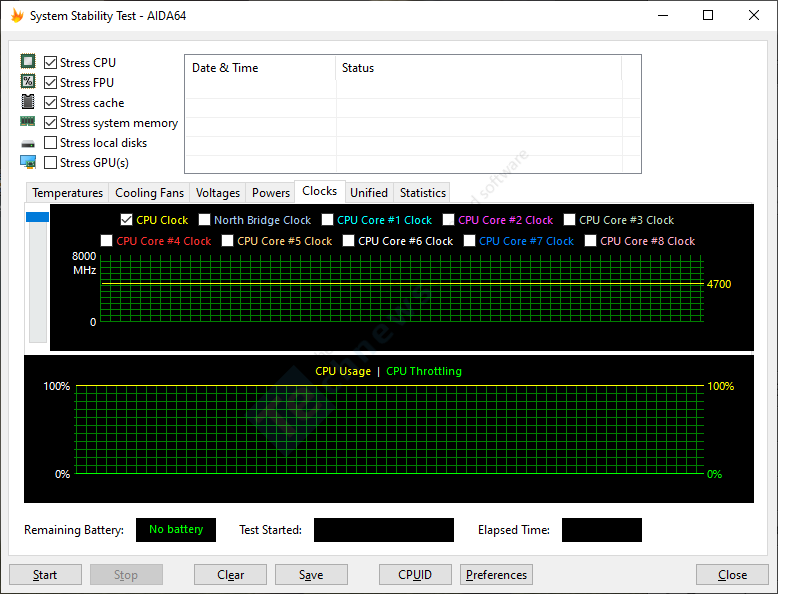Click the blue graph scroll thumb

coord(38,217)
